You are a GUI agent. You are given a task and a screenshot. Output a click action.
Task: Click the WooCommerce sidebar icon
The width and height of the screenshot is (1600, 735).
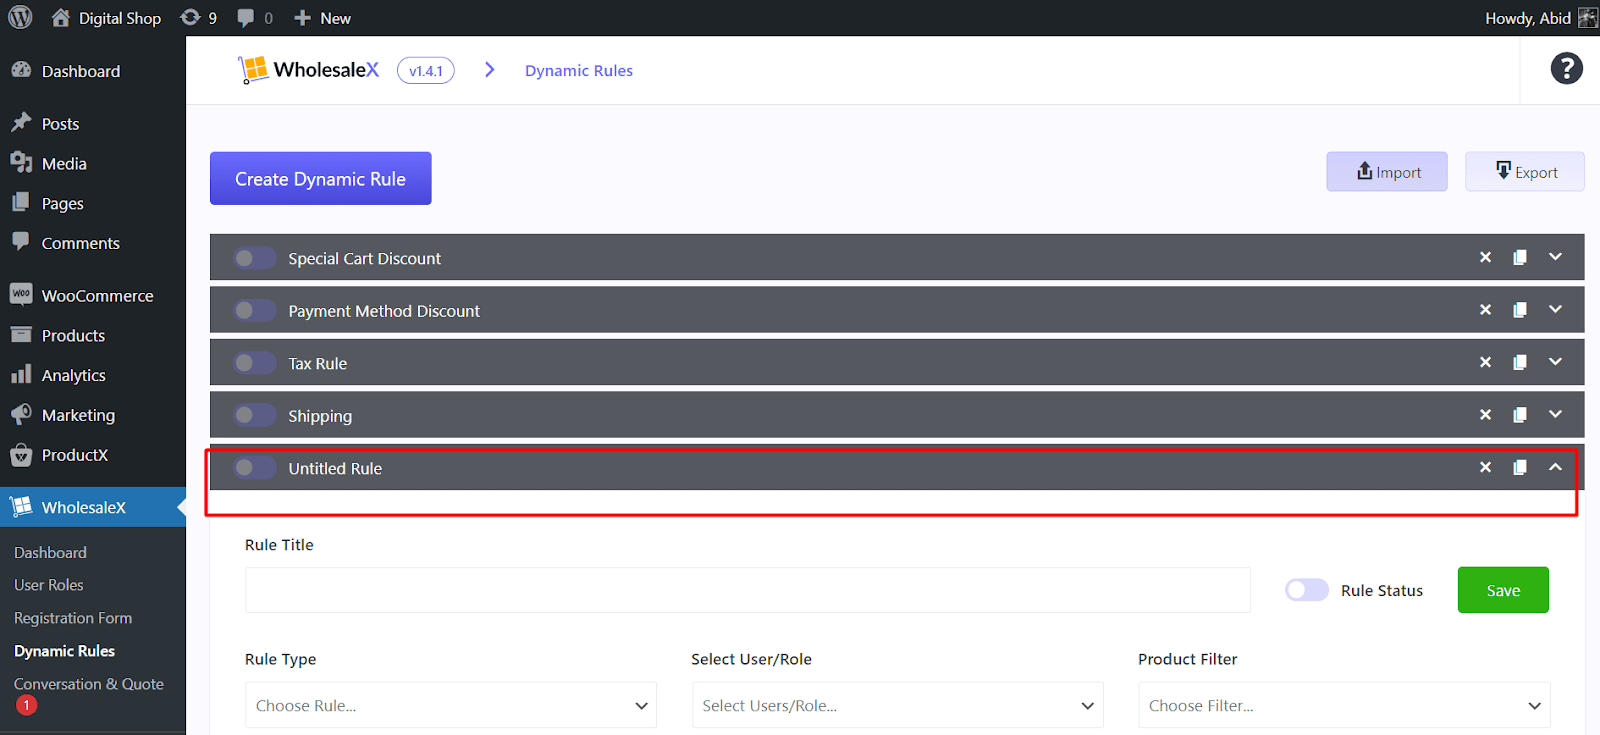click(x=21, y=294)
